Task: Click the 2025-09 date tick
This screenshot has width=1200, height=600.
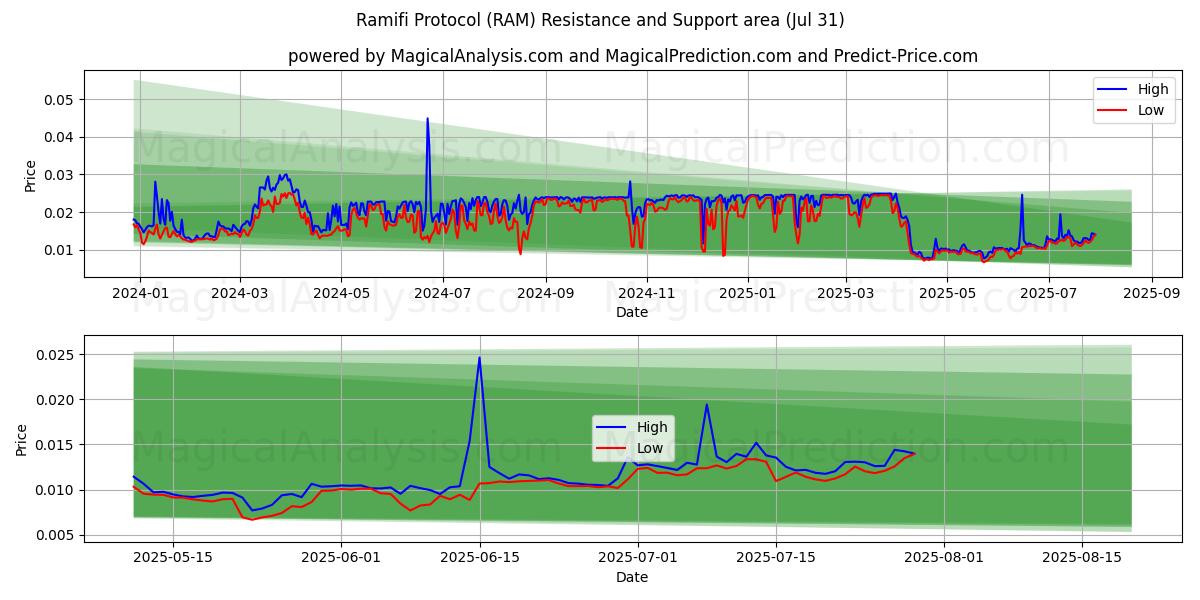Action: (x=1152, y=293)
